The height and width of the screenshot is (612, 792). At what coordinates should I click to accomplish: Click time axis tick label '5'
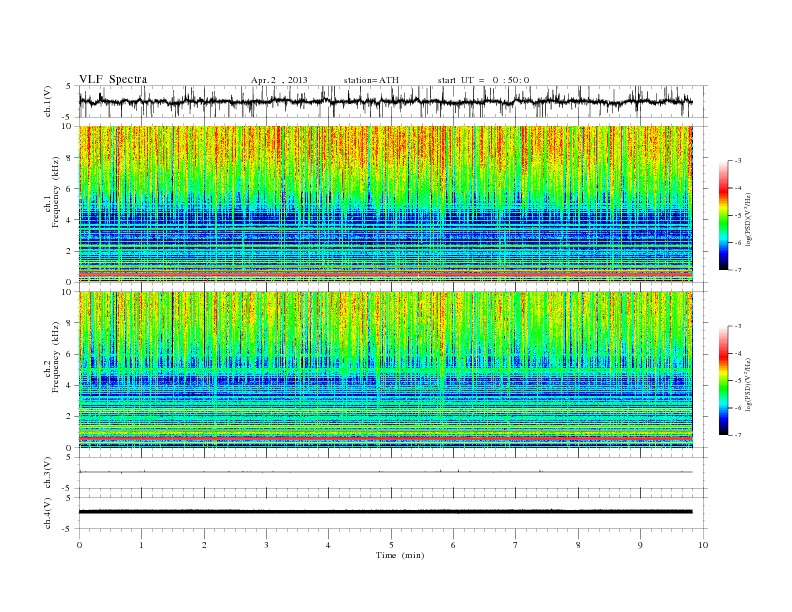pos(391,545)
